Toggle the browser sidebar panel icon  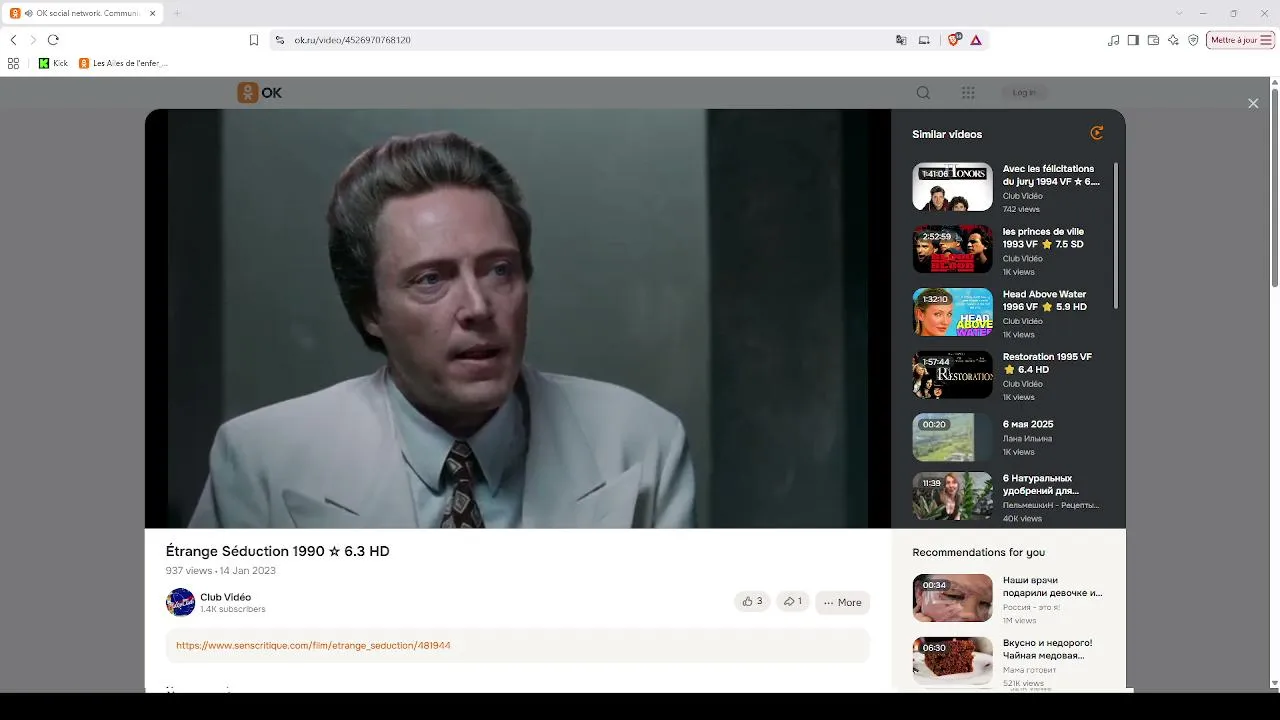pyautogui.click(x=1133, y=40)
